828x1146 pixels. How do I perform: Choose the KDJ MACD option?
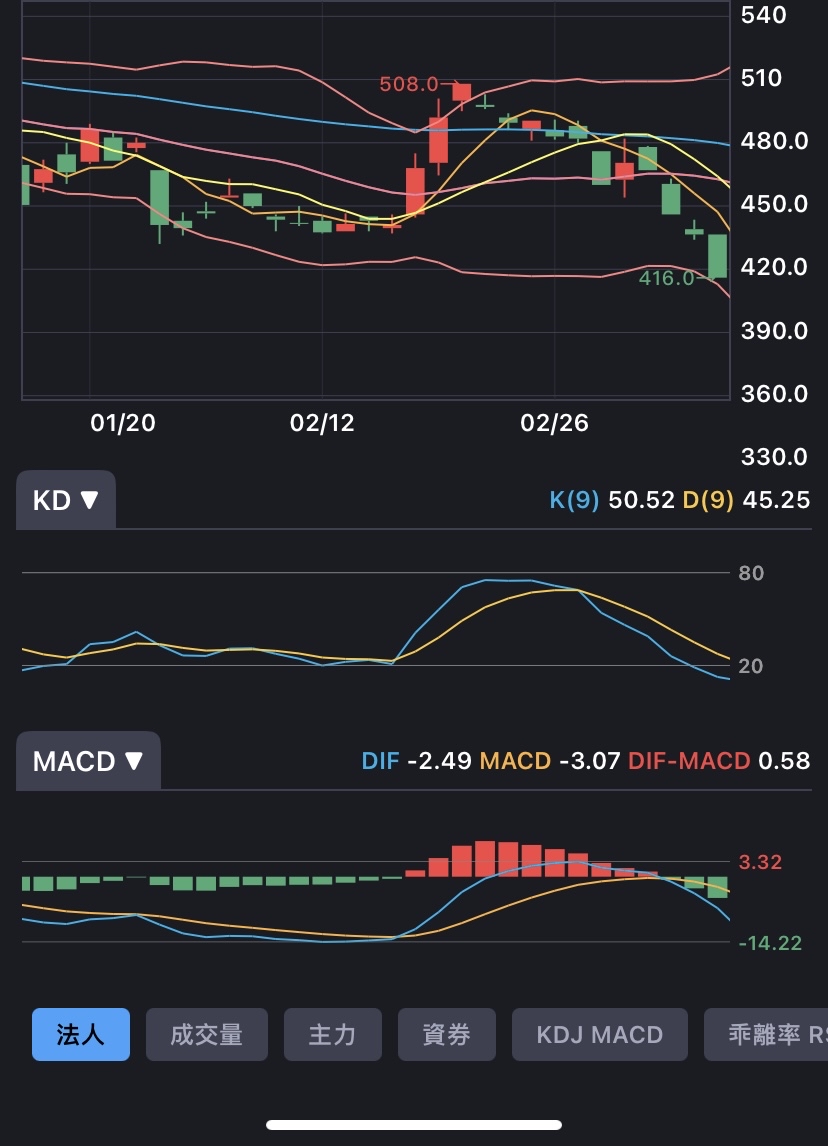coord(600,1034)
